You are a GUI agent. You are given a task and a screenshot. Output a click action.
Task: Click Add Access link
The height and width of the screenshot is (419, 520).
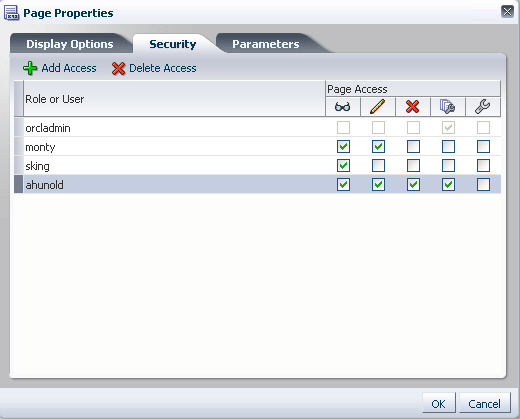click(69, 68)
